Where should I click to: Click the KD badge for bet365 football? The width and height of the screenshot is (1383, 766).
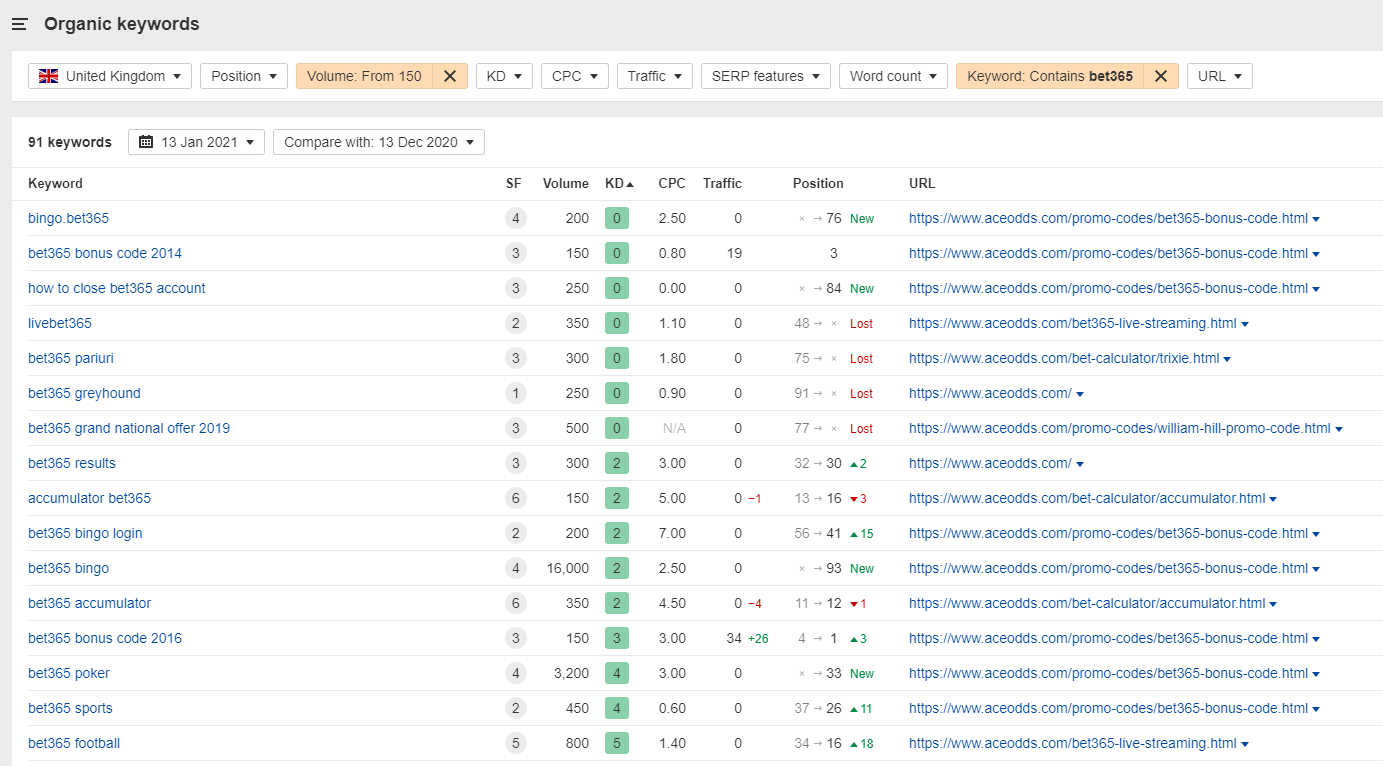[x=616, y=743]
